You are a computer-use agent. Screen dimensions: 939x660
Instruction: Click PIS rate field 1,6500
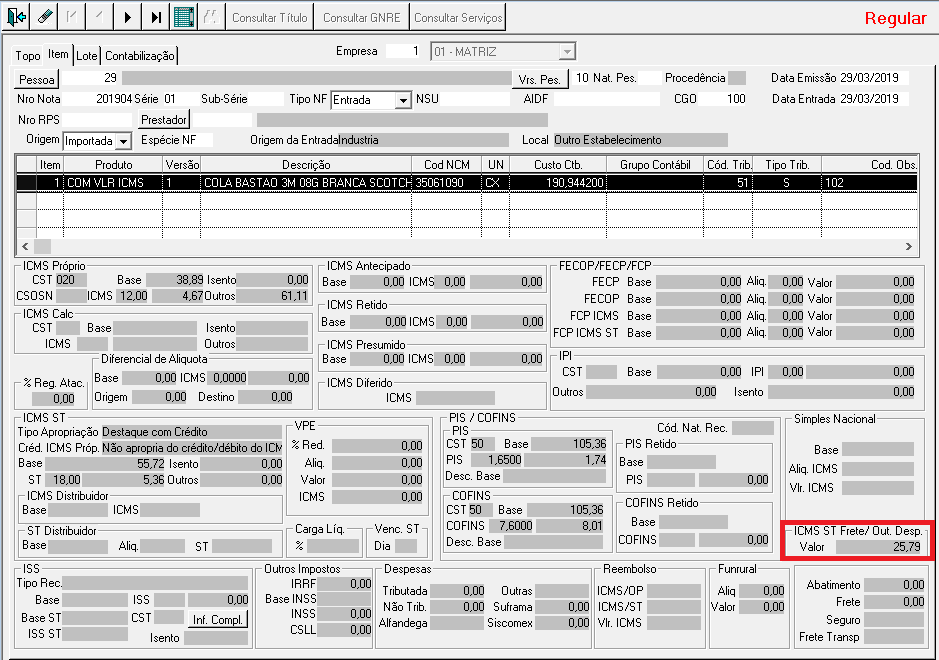click(x=496, y=460)
